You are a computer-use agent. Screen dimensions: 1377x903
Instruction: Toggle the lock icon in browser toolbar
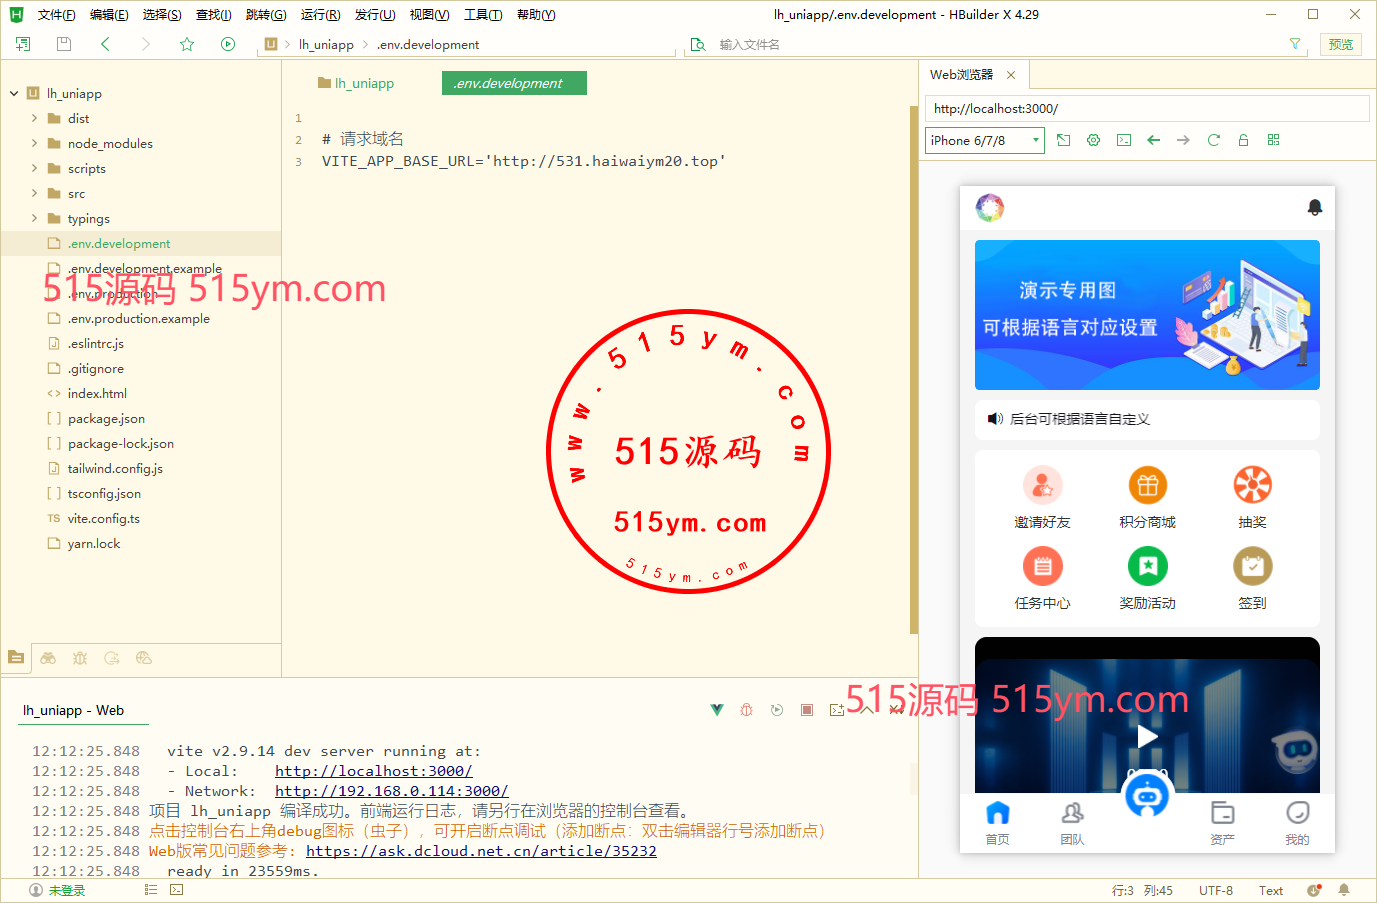pyautogui.click(x=1243, y=140)
